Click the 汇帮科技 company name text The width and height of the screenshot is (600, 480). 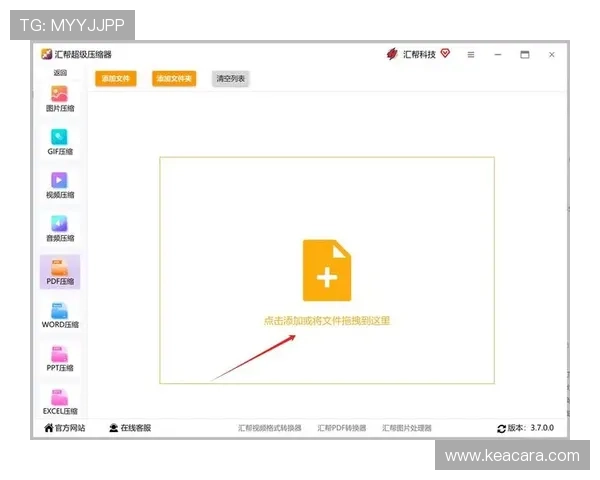click(419, 54)
